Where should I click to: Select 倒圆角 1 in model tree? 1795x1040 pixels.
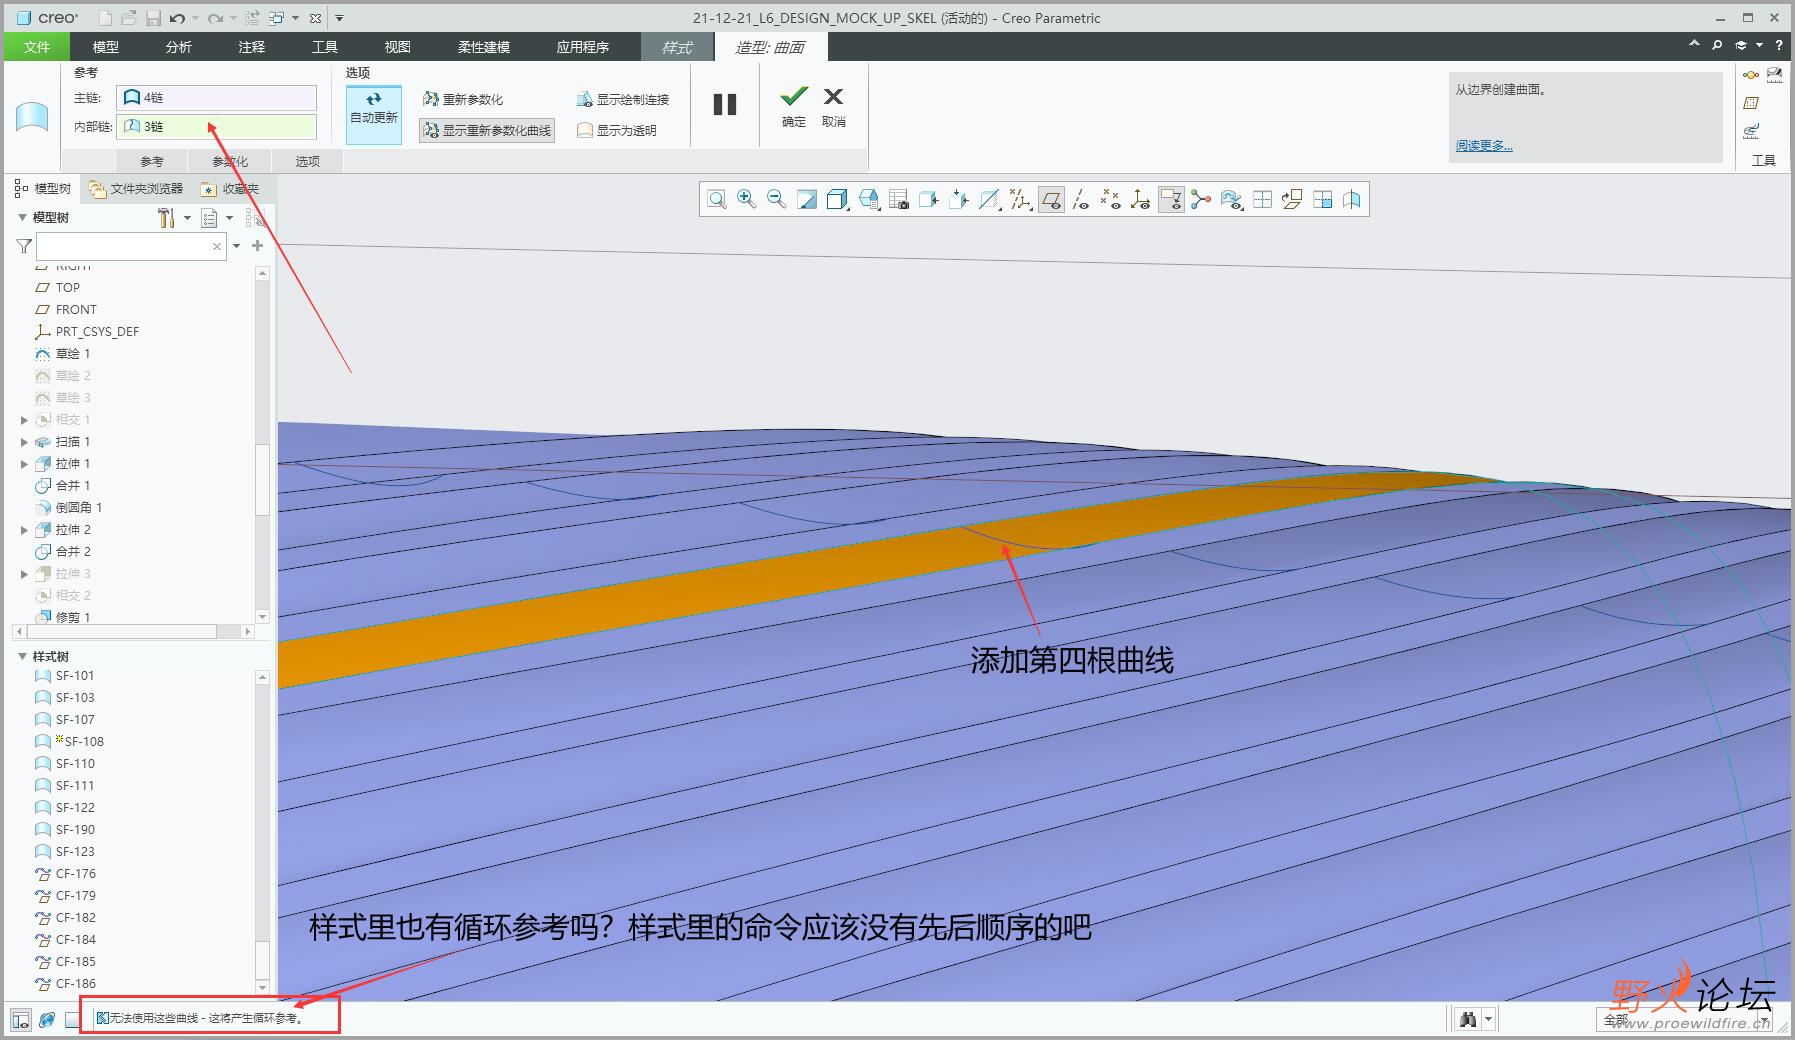(x=69, y=507)
